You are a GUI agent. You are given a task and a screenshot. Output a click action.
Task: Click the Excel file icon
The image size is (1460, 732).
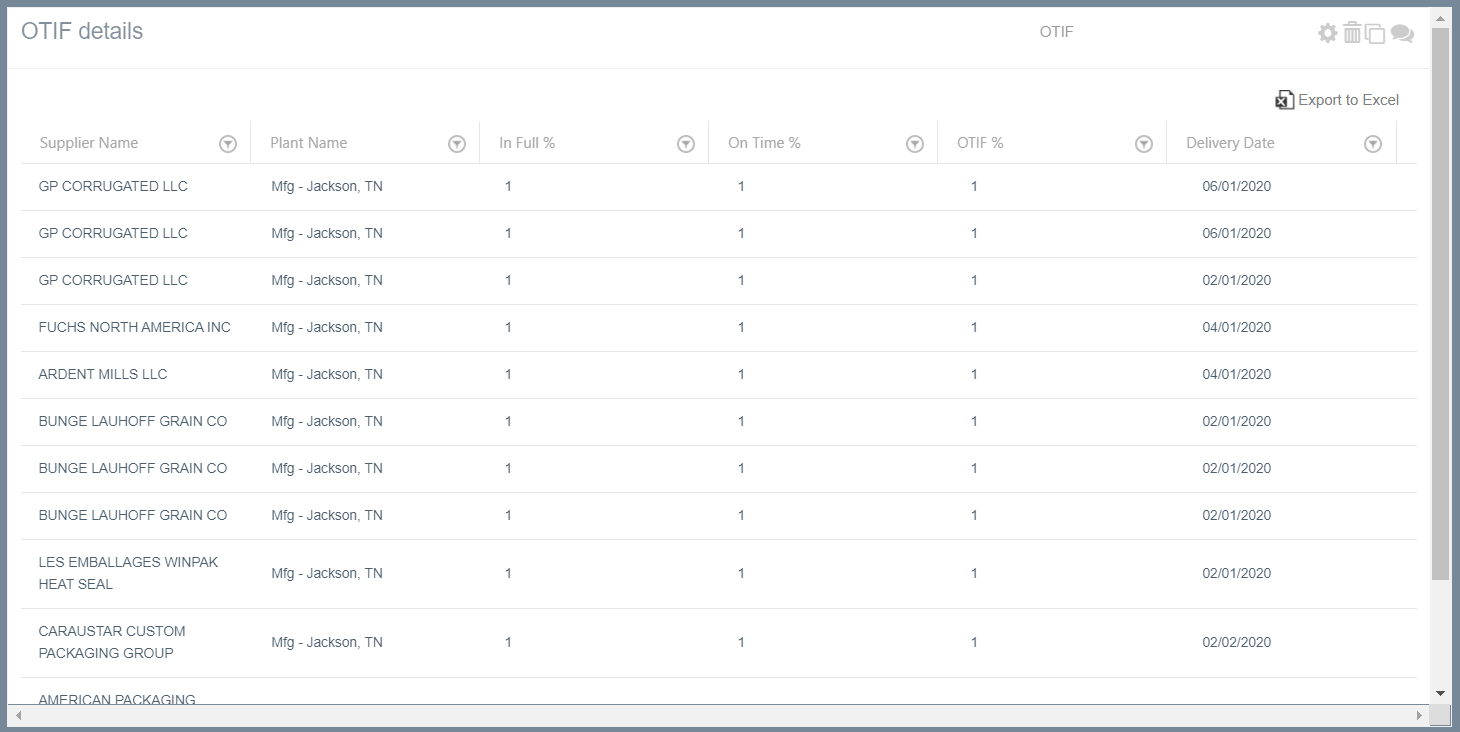click(1284, 100)
